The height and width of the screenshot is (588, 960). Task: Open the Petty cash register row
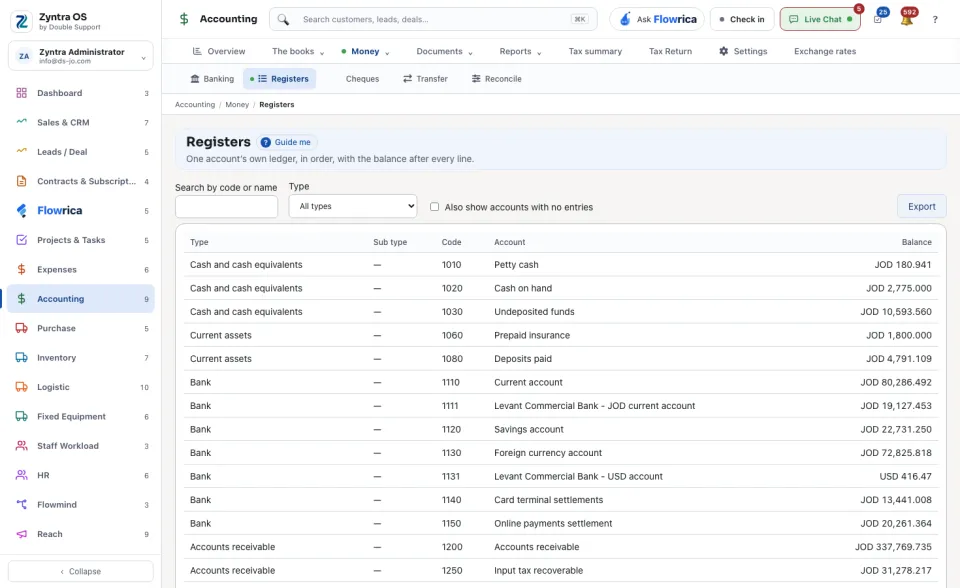[x=561, y=265]
